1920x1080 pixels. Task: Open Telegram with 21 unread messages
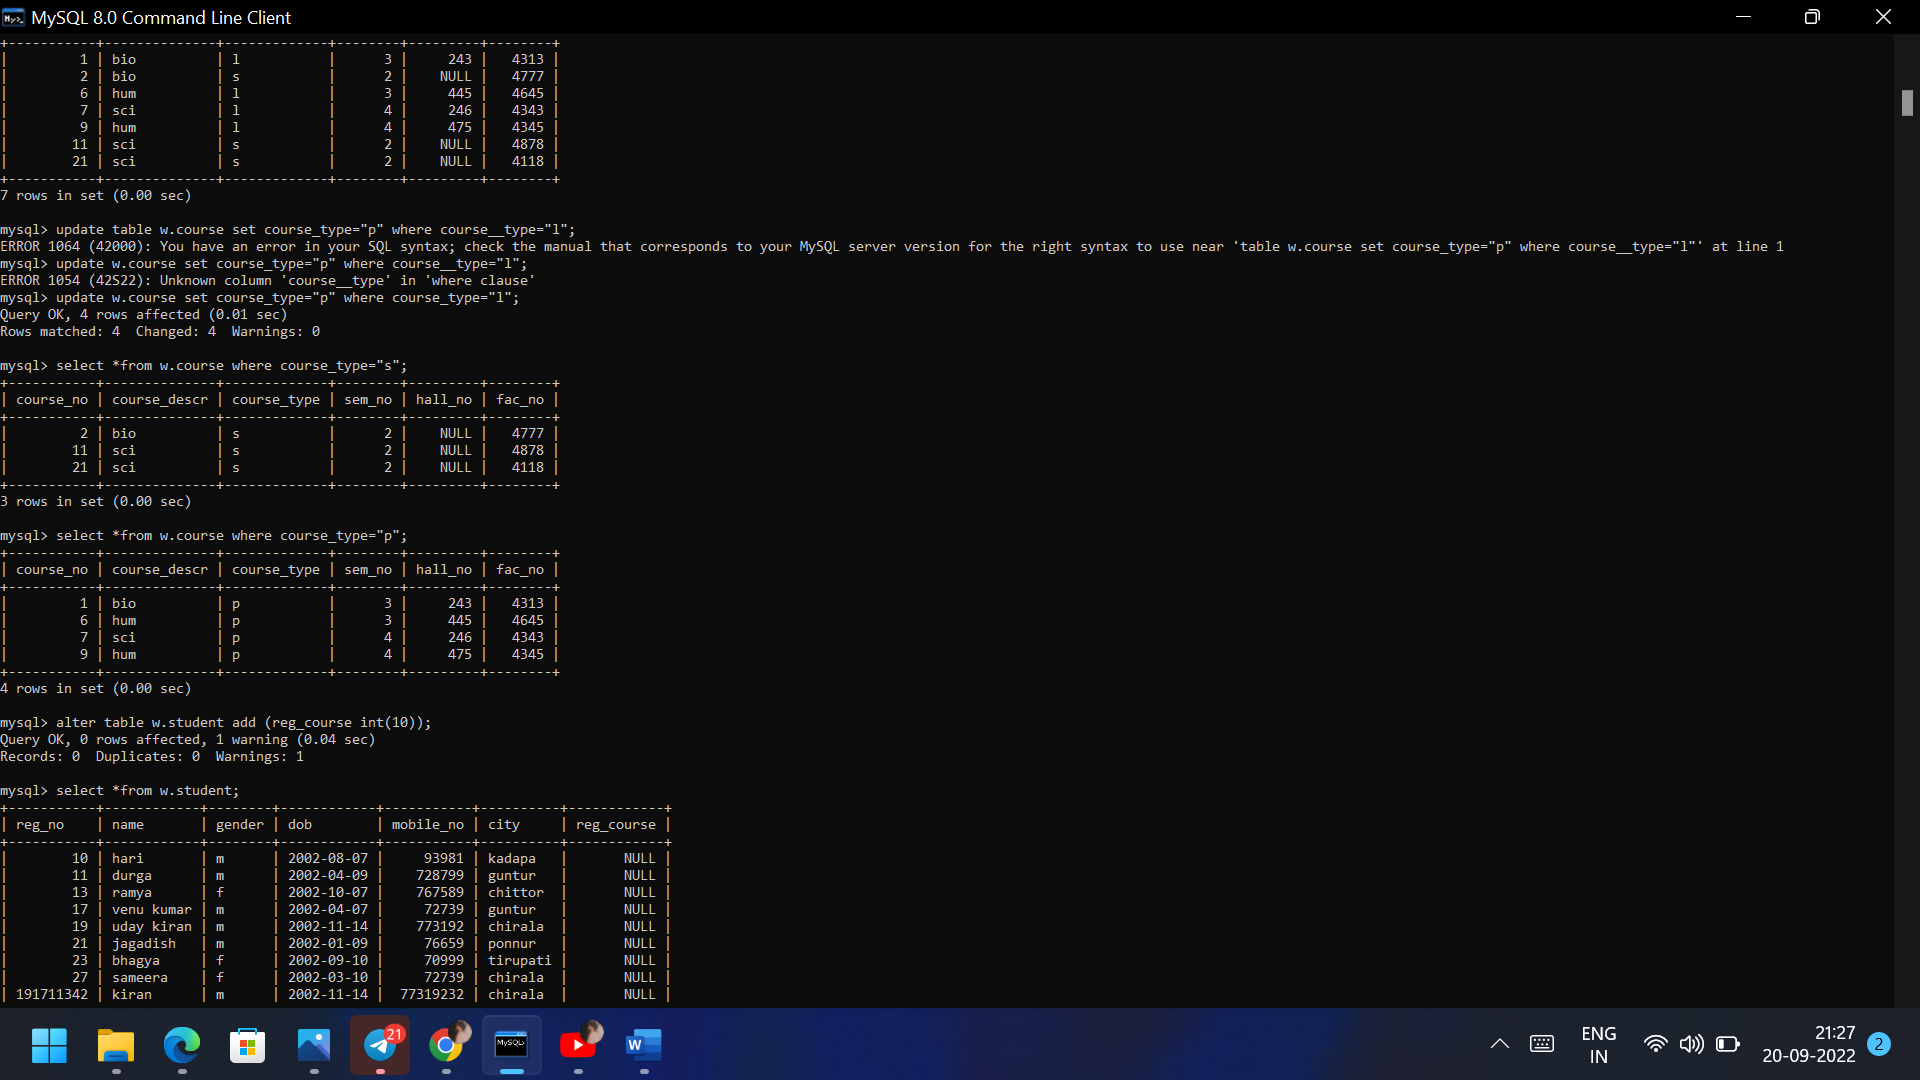pos(380,1045)
